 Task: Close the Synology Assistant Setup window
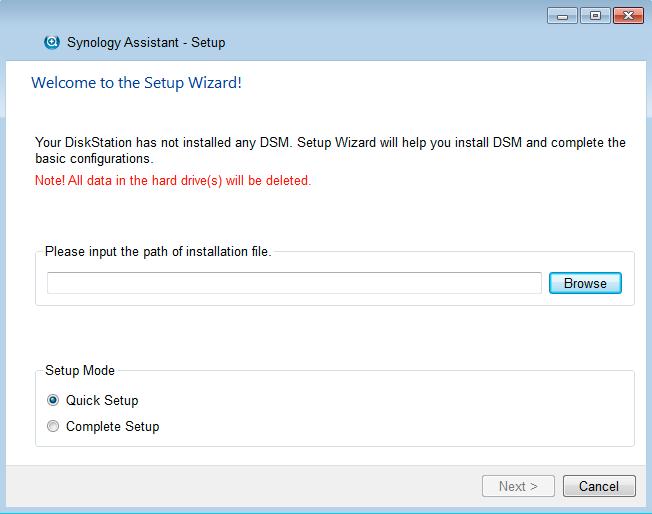coord(628,16)
